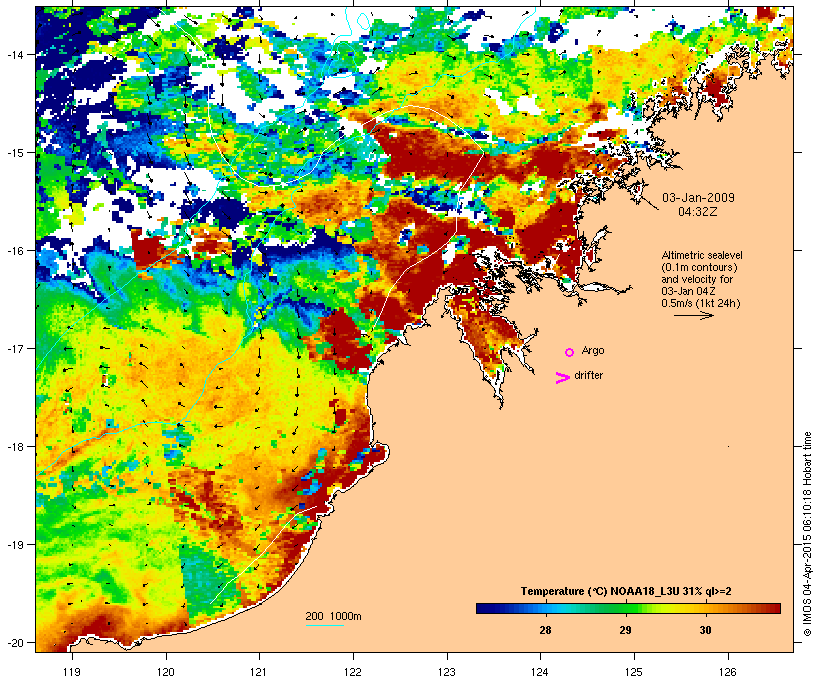Click the latitude label '-19'
This screenshot has width=820, height=680.
click(13, 545)
